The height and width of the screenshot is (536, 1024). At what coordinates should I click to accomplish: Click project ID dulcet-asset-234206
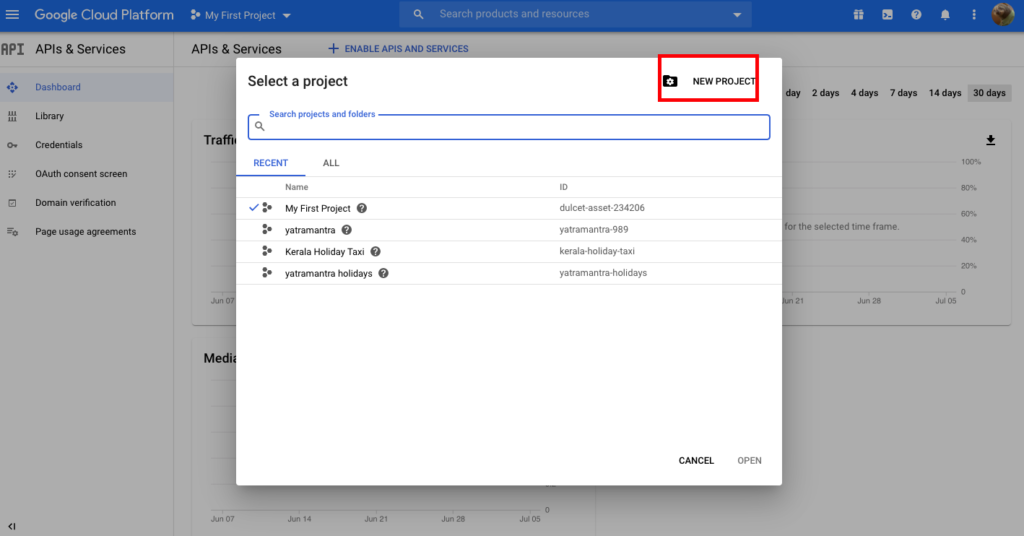(601, 208)
